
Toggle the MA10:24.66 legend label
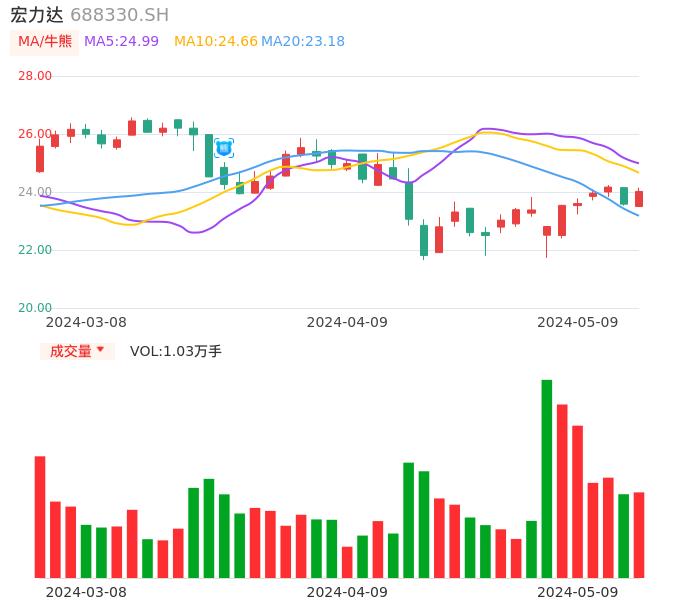215,41
